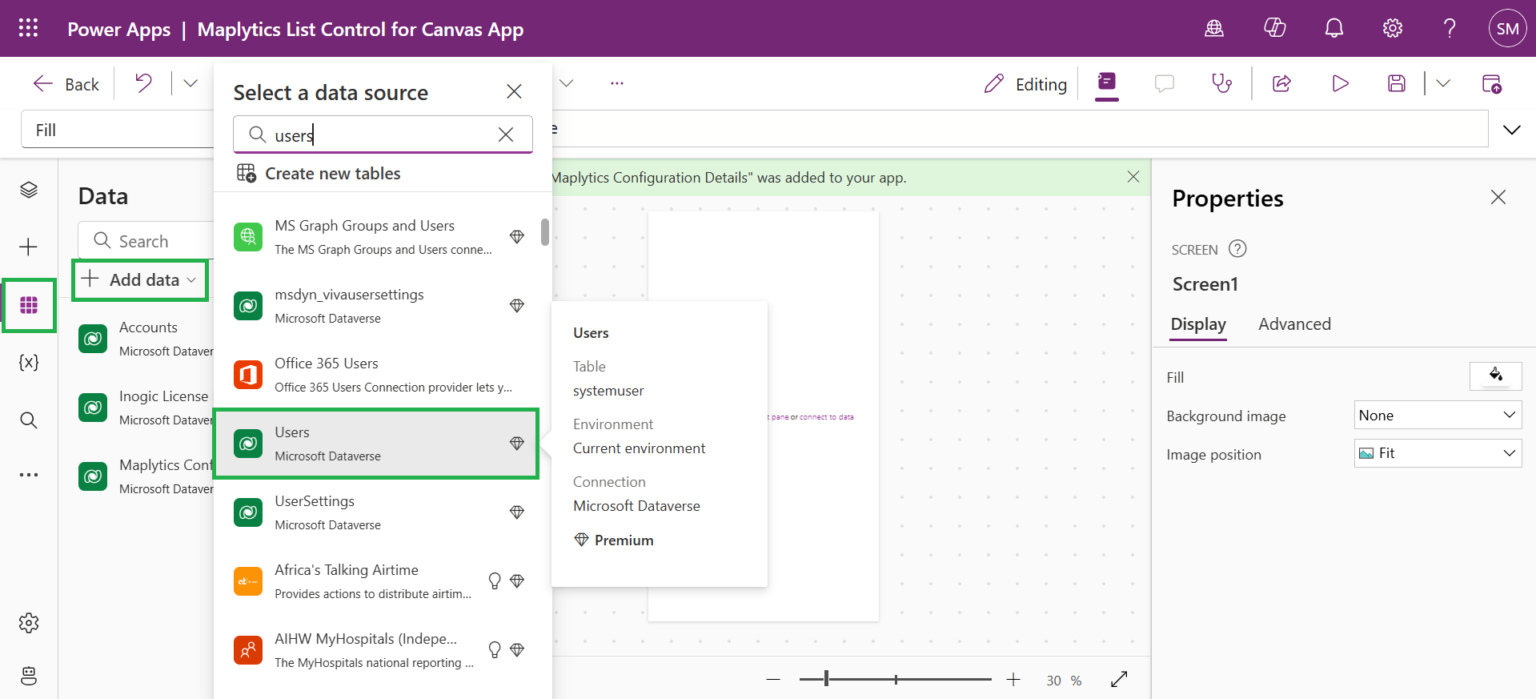Open Copilot from the top header
The height and width of the screenshot is (699, 1536).
coord(1274,28)
